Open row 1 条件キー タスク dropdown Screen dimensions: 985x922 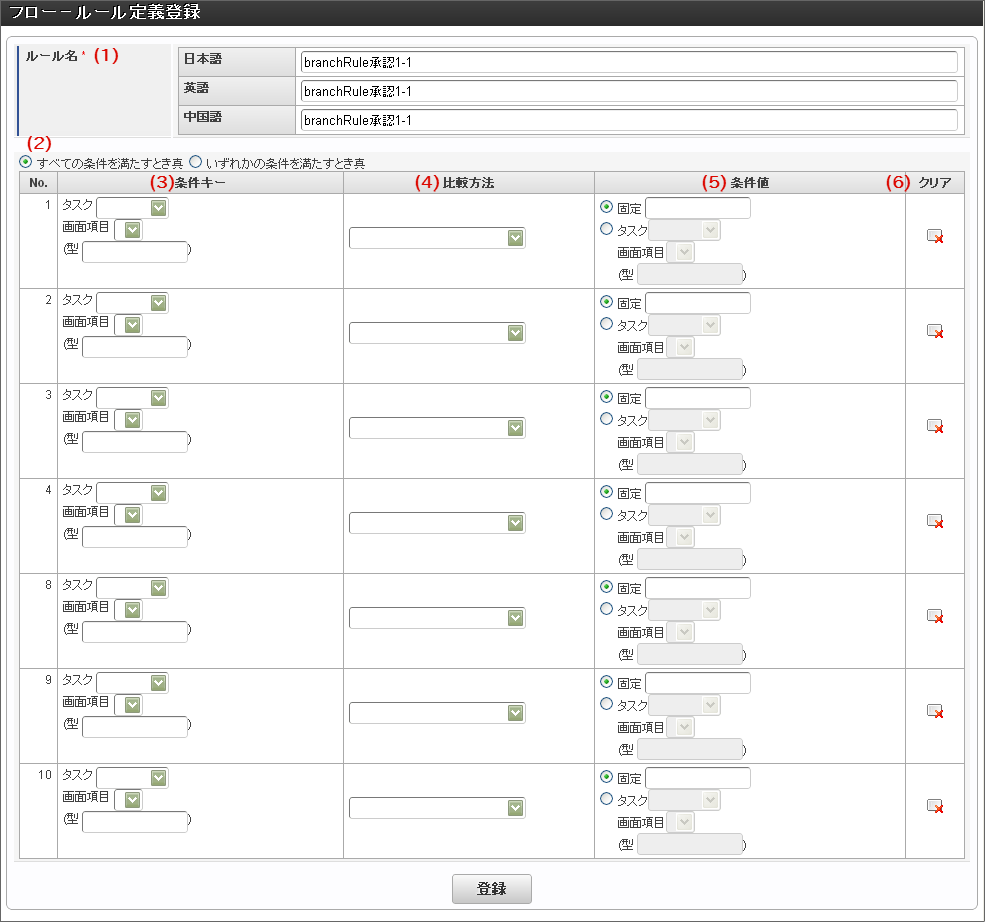[x=132, y=207]
